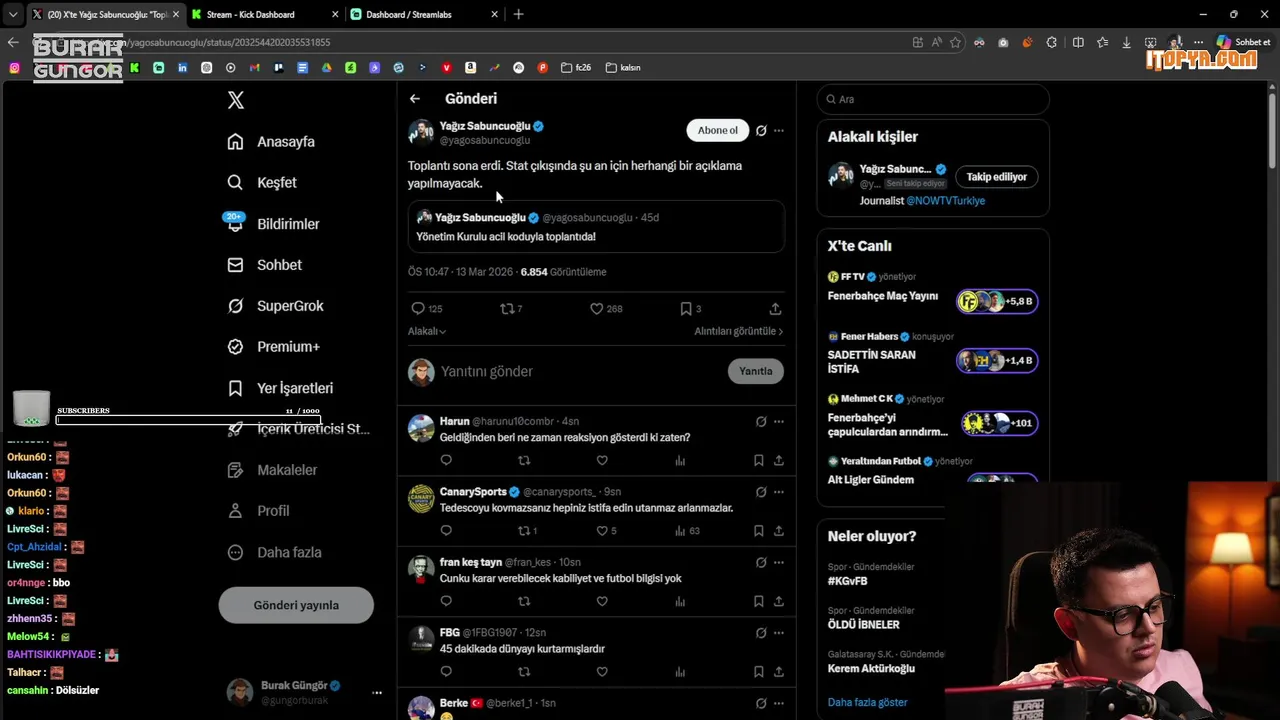Open Bildirimler notifications
1280x720 pixels.
point(273,224)
